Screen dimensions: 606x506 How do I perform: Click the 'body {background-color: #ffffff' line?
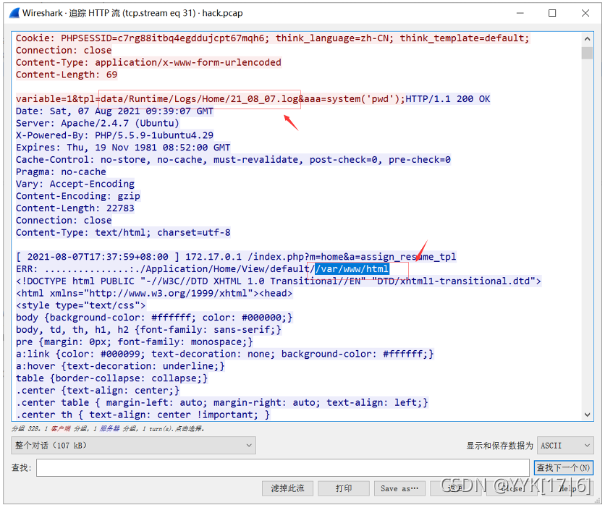154,317
